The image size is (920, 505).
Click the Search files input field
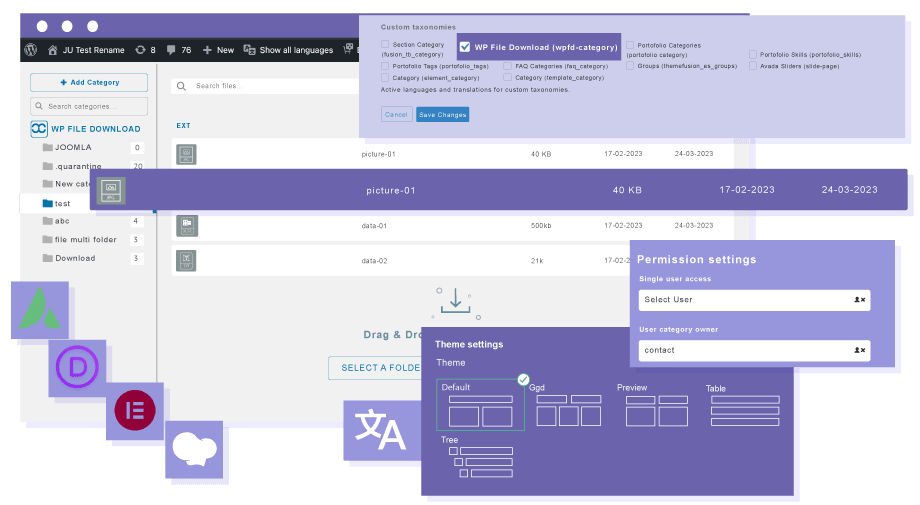coord(265,86)
